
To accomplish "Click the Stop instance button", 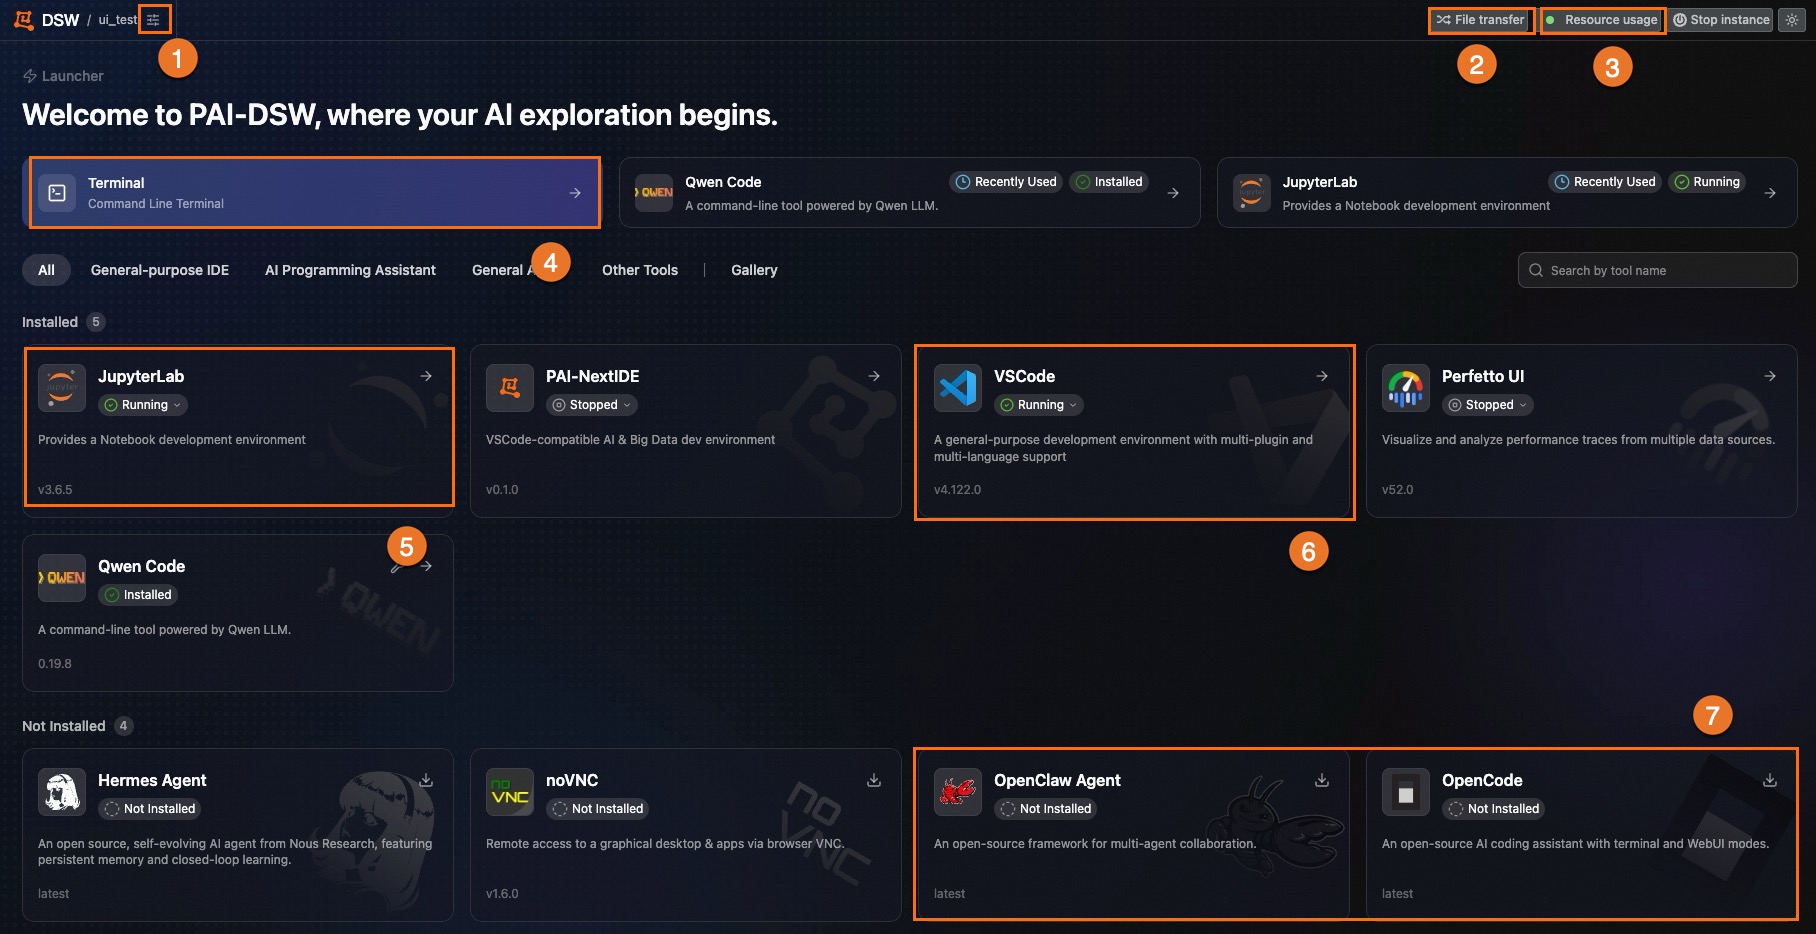I will [1721, 20].
